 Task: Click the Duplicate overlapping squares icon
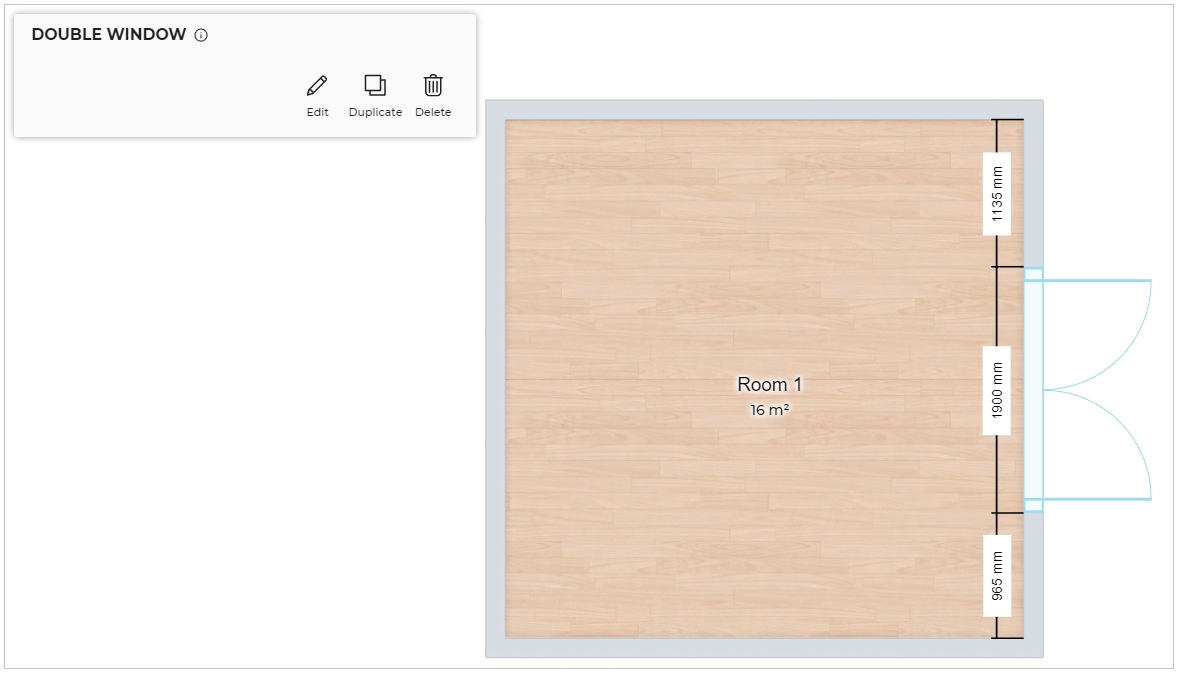[375, 86]
